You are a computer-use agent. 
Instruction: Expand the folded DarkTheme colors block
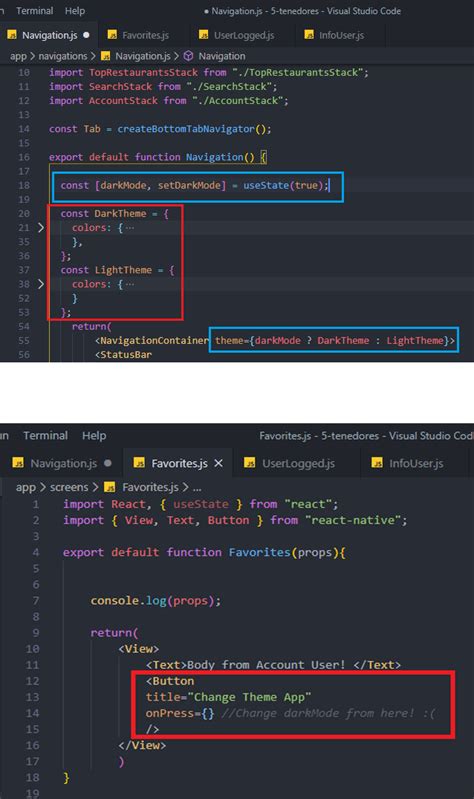tap(41, 228)
